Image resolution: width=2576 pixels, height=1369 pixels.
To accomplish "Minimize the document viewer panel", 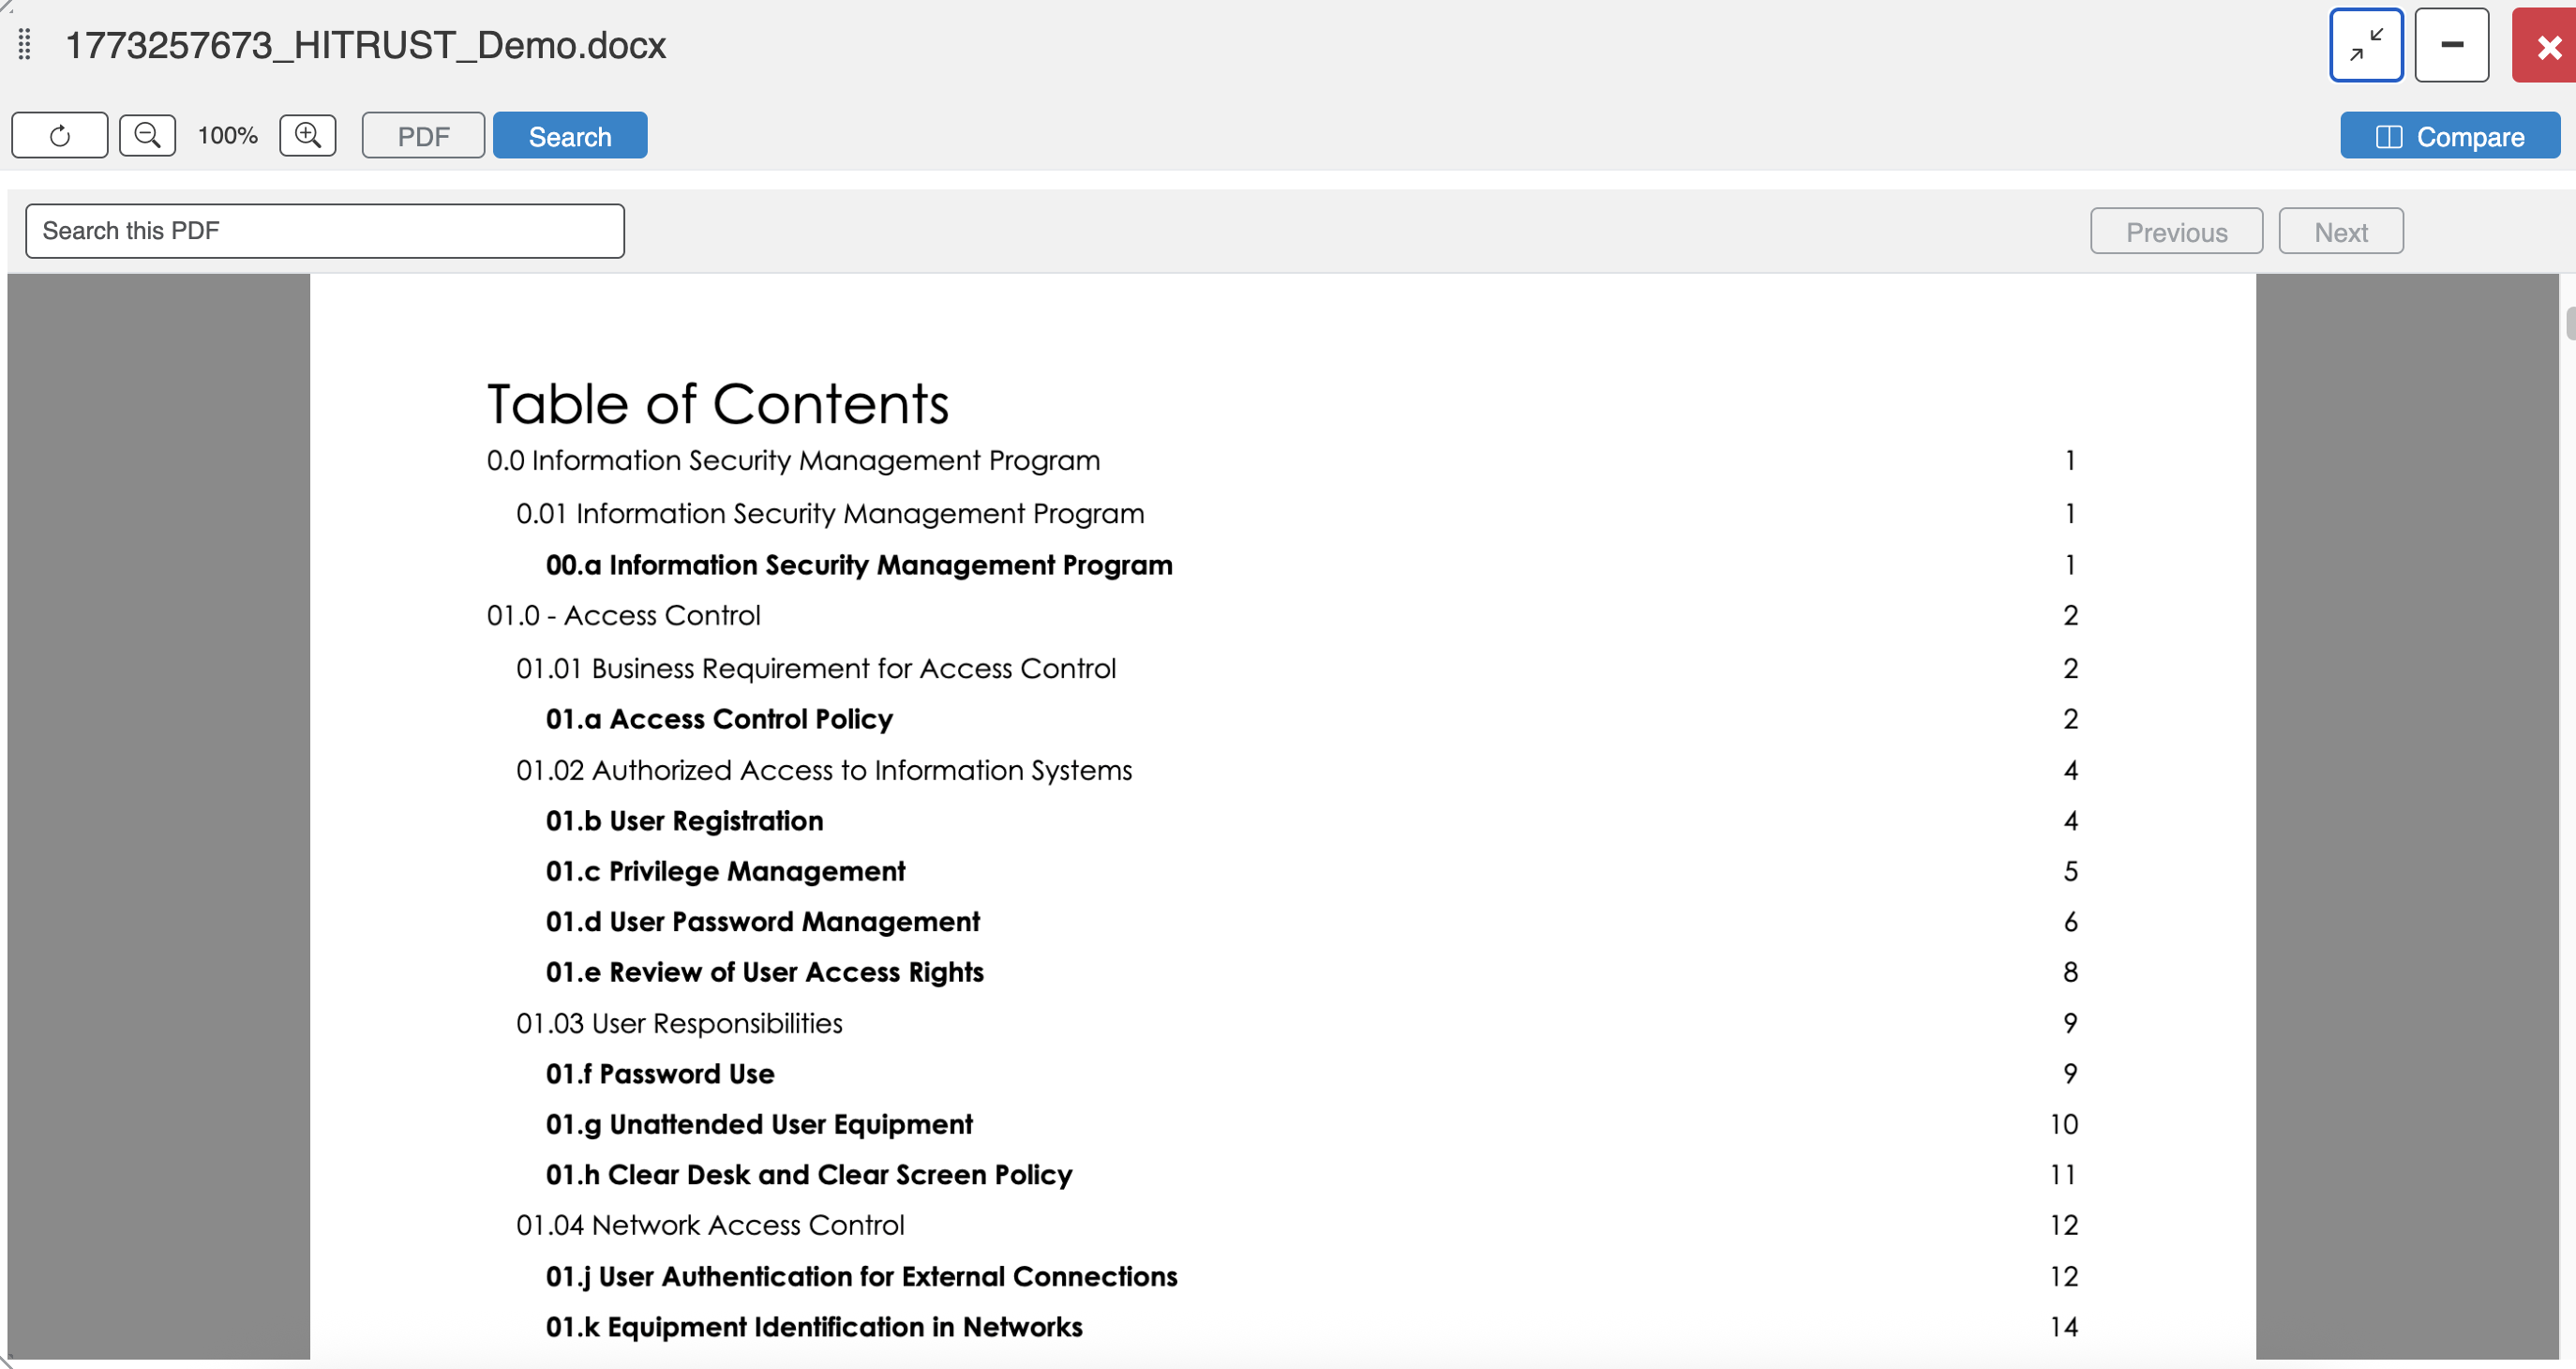I will [2452, 45].
